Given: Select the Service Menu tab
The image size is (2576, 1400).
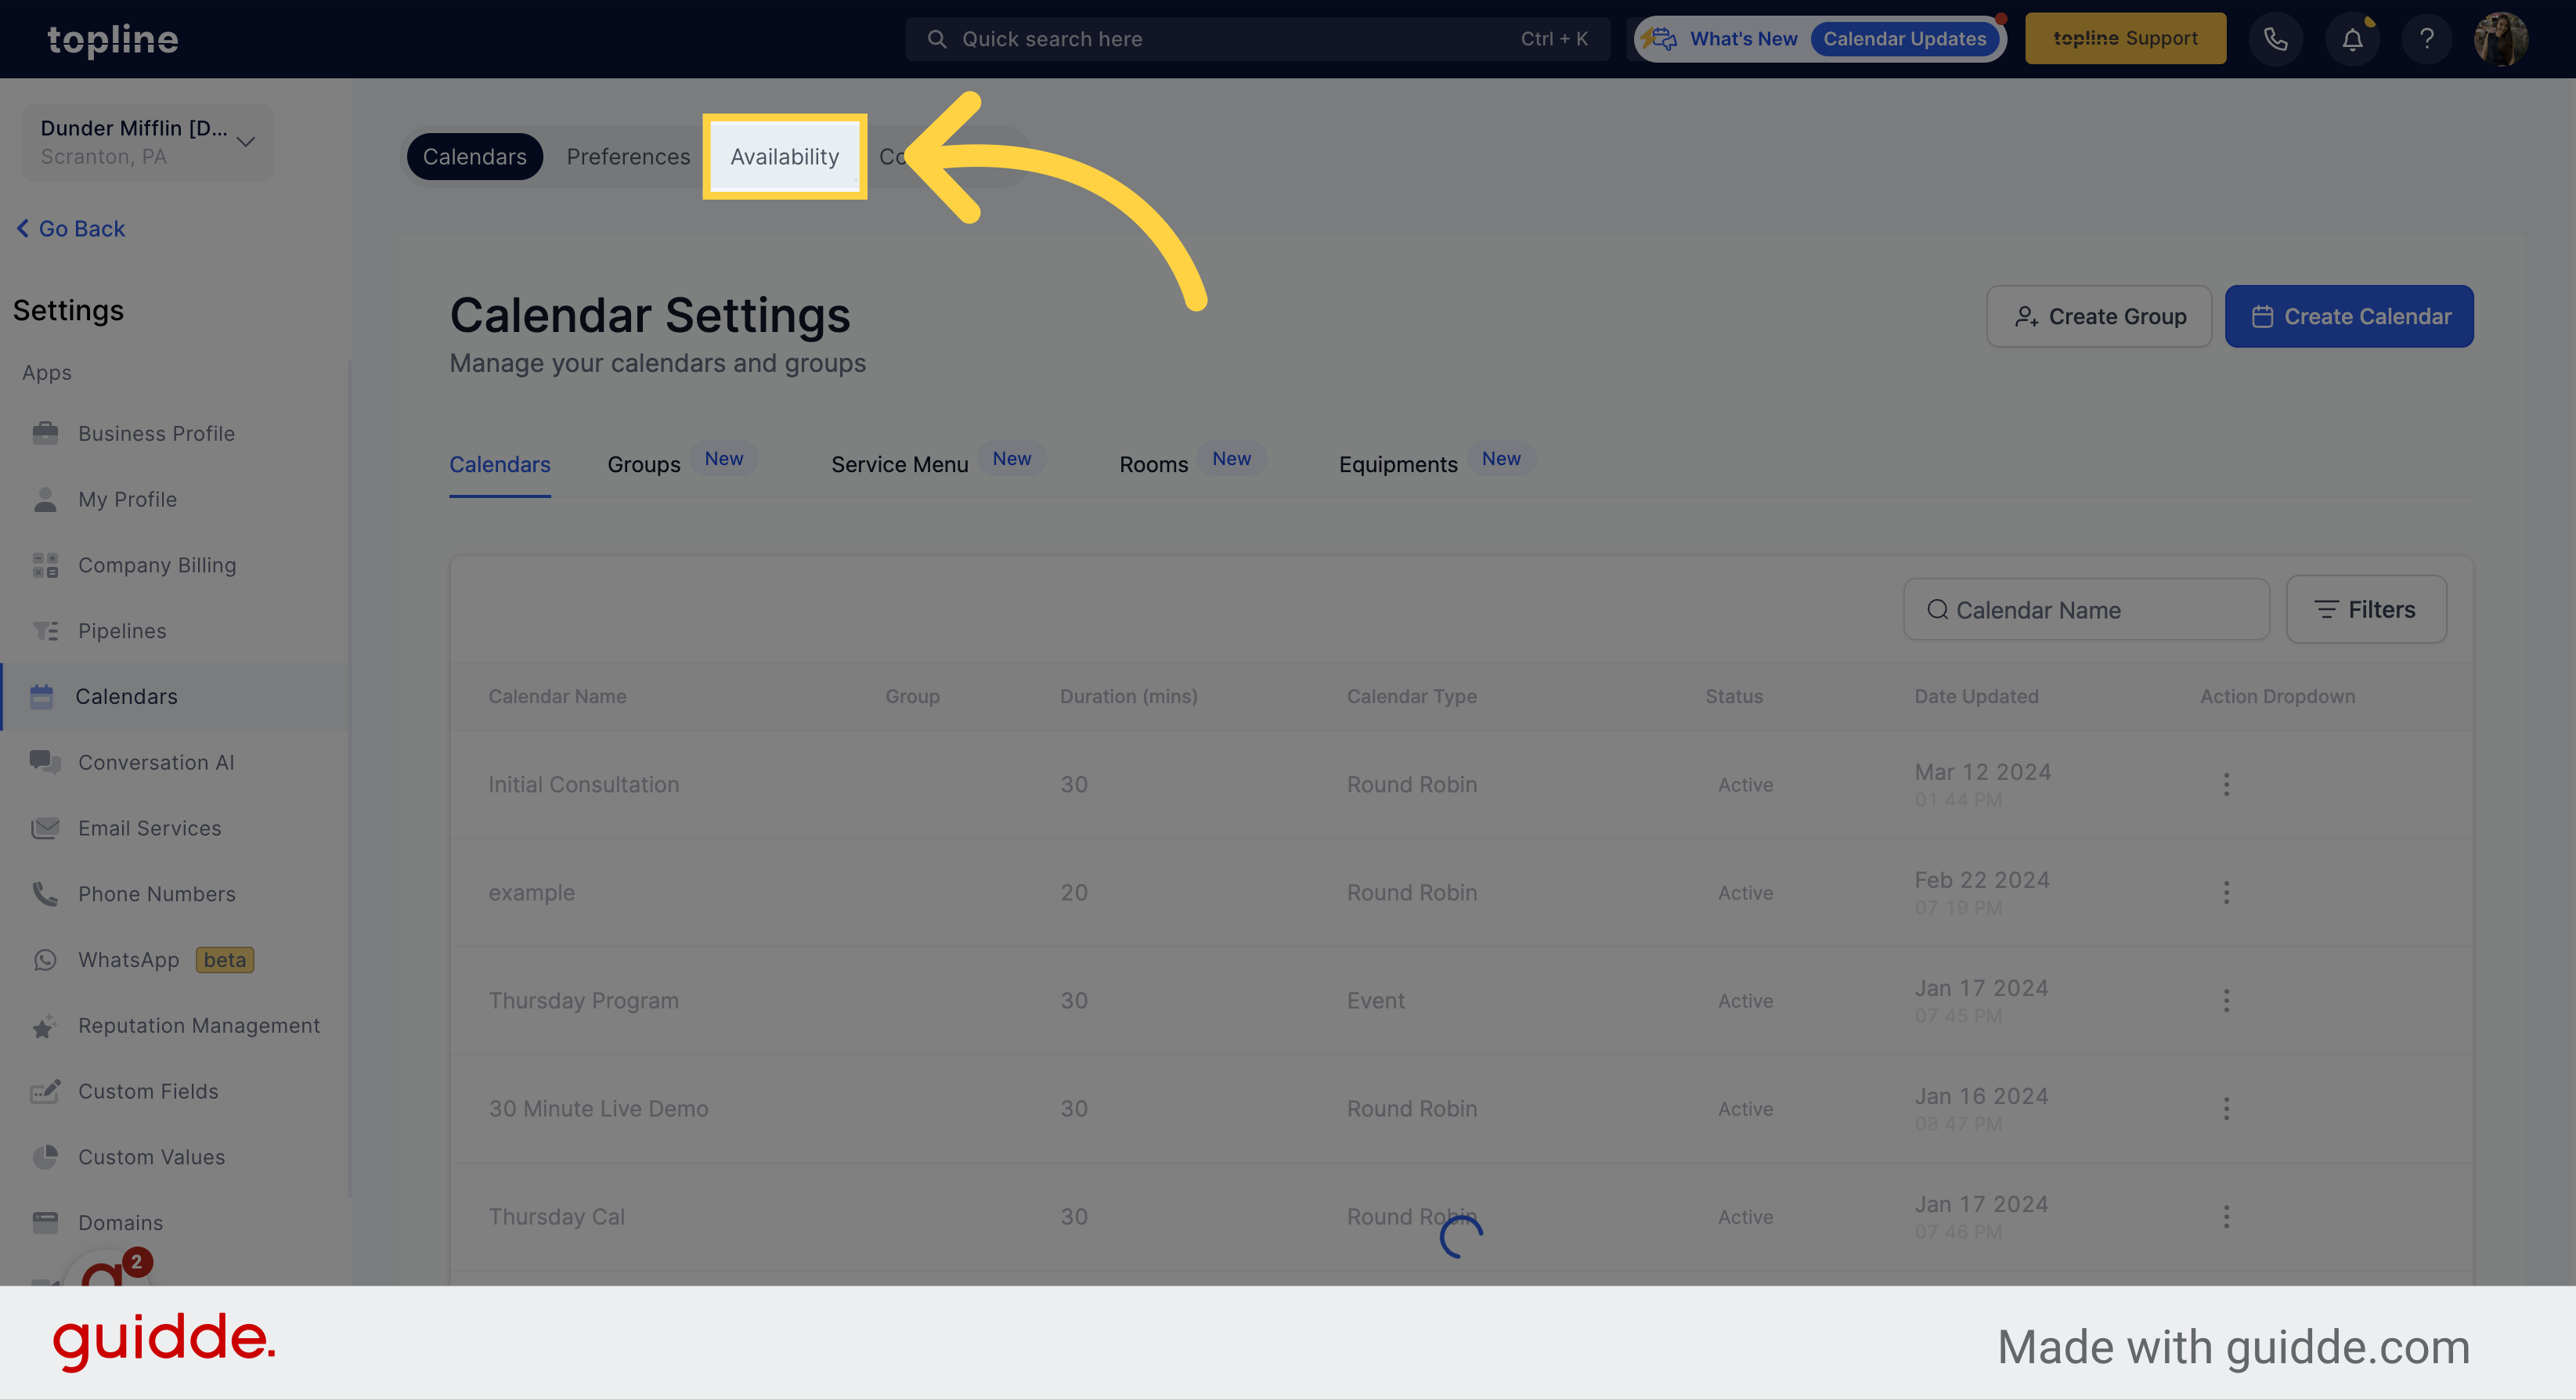Looking at the screenshot, I should pos(900,464).
